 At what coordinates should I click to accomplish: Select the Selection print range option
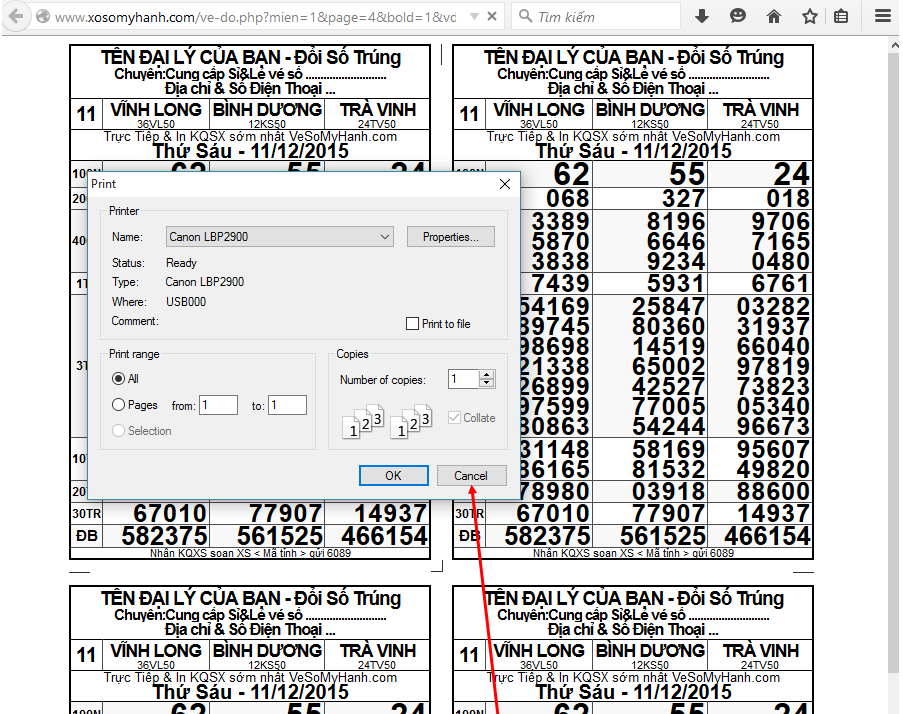pos(118,431)
